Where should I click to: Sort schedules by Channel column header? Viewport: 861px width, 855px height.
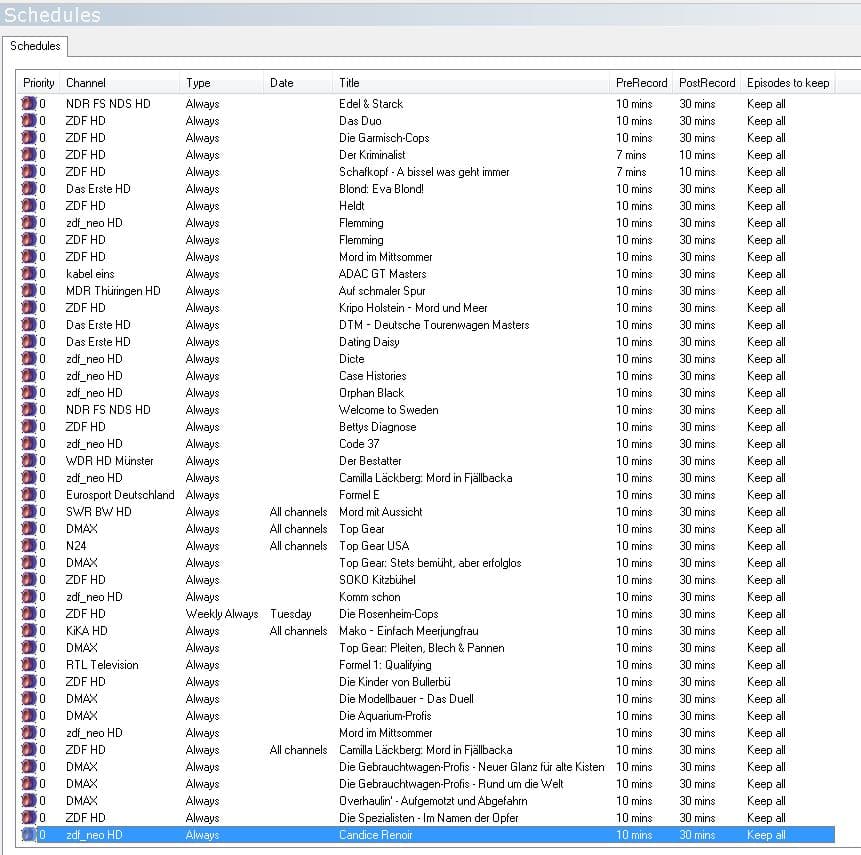point(86,83)
